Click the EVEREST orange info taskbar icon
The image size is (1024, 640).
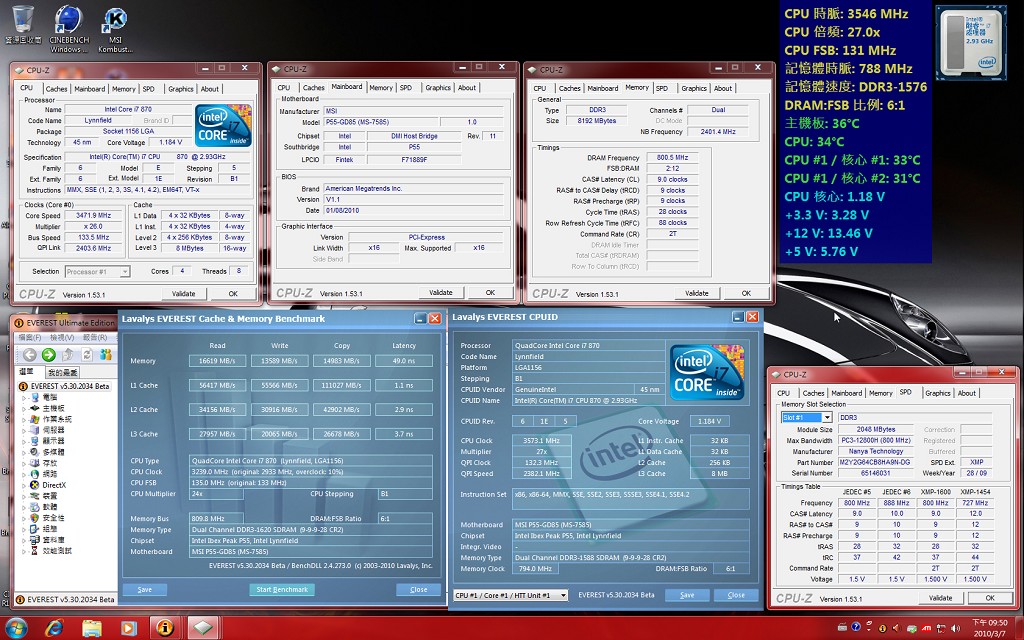pyautogui.click(x=165, y=628)
